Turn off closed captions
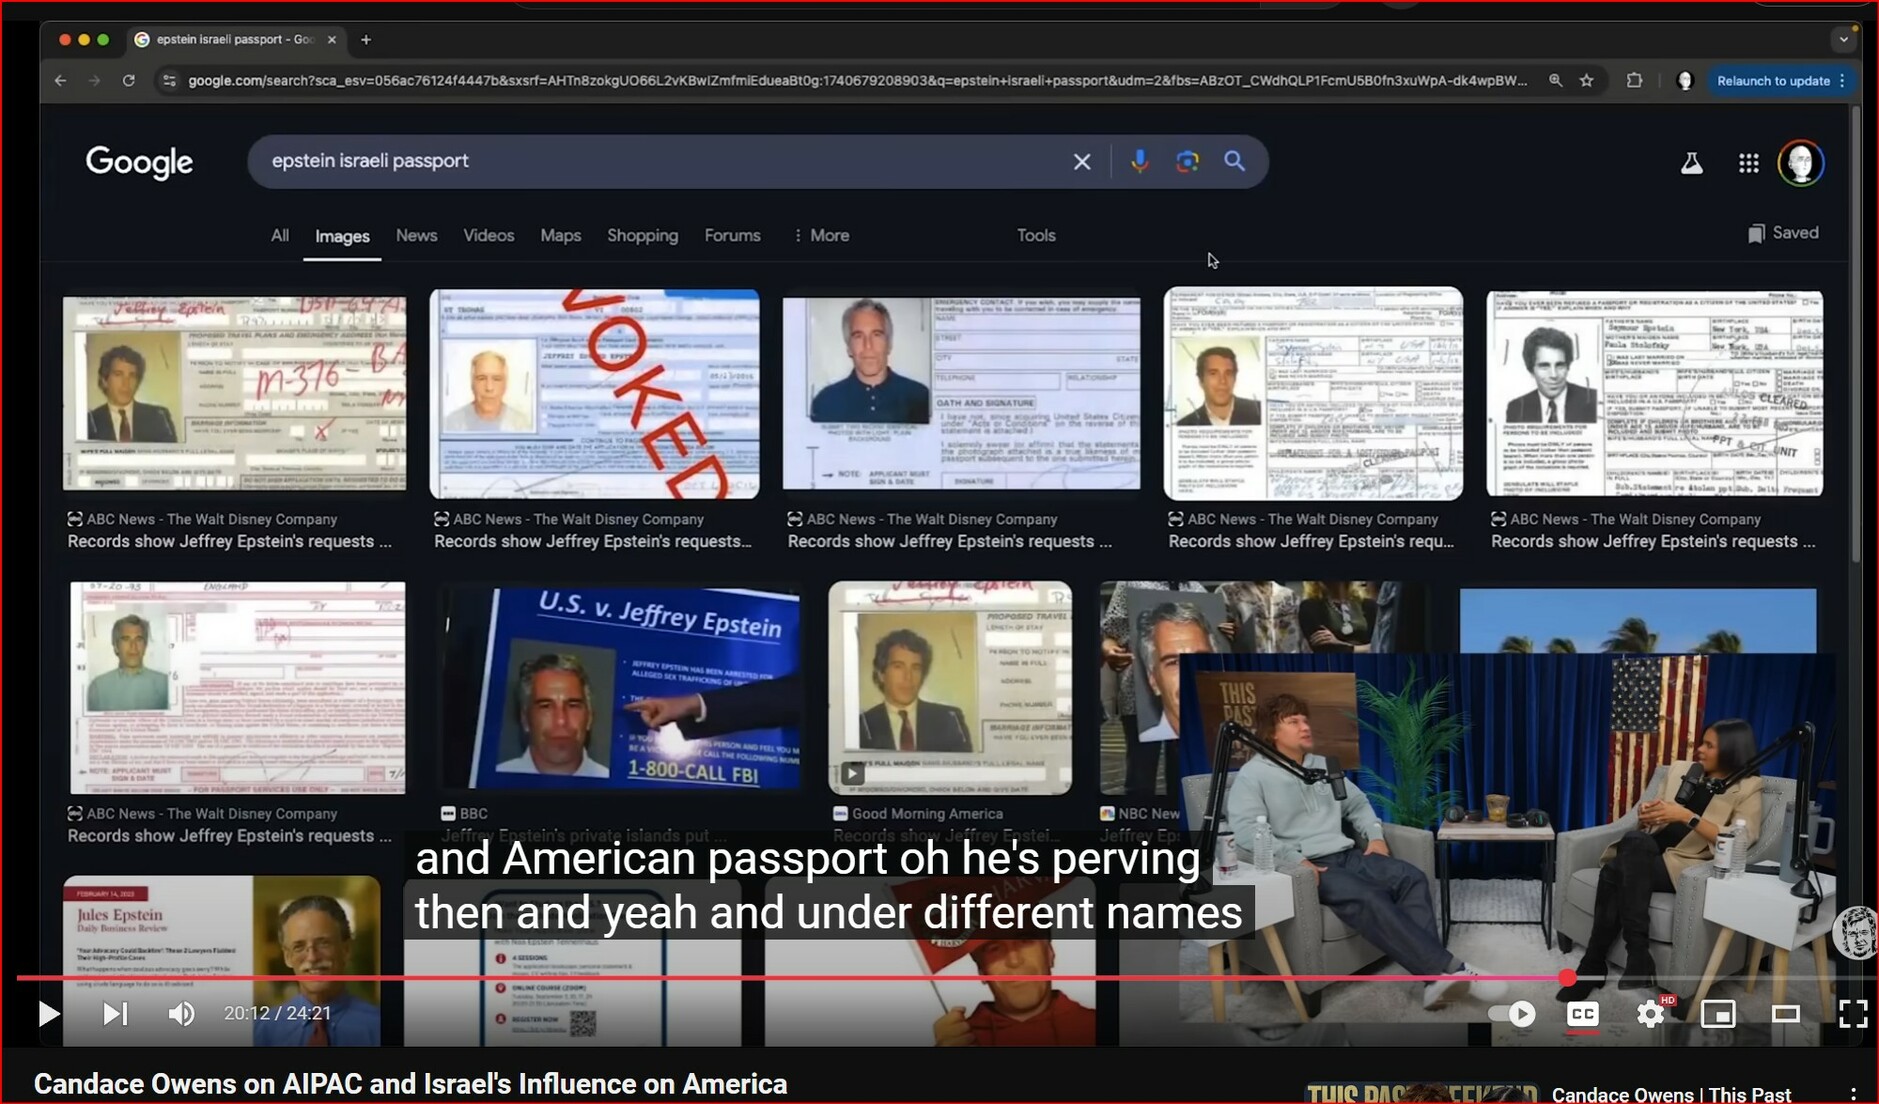 pyautogui.click(x=1582, y=1014)
